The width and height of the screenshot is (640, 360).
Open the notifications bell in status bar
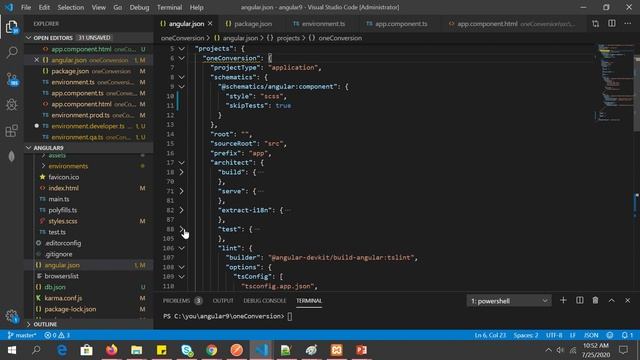coord(627,335)
